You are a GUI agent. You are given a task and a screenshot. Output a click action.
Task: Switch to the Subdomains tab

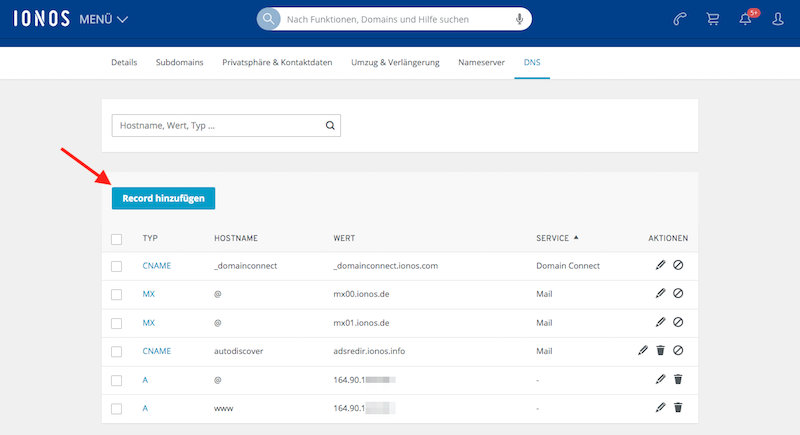tap(180, 62)
